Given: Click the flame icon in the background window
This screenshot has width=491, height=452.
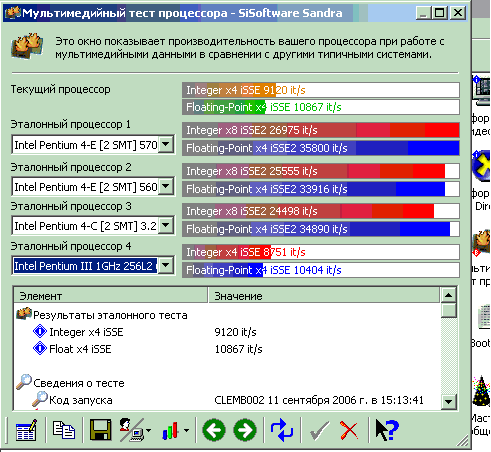Looking at the screenshot, I should point(482,243).
